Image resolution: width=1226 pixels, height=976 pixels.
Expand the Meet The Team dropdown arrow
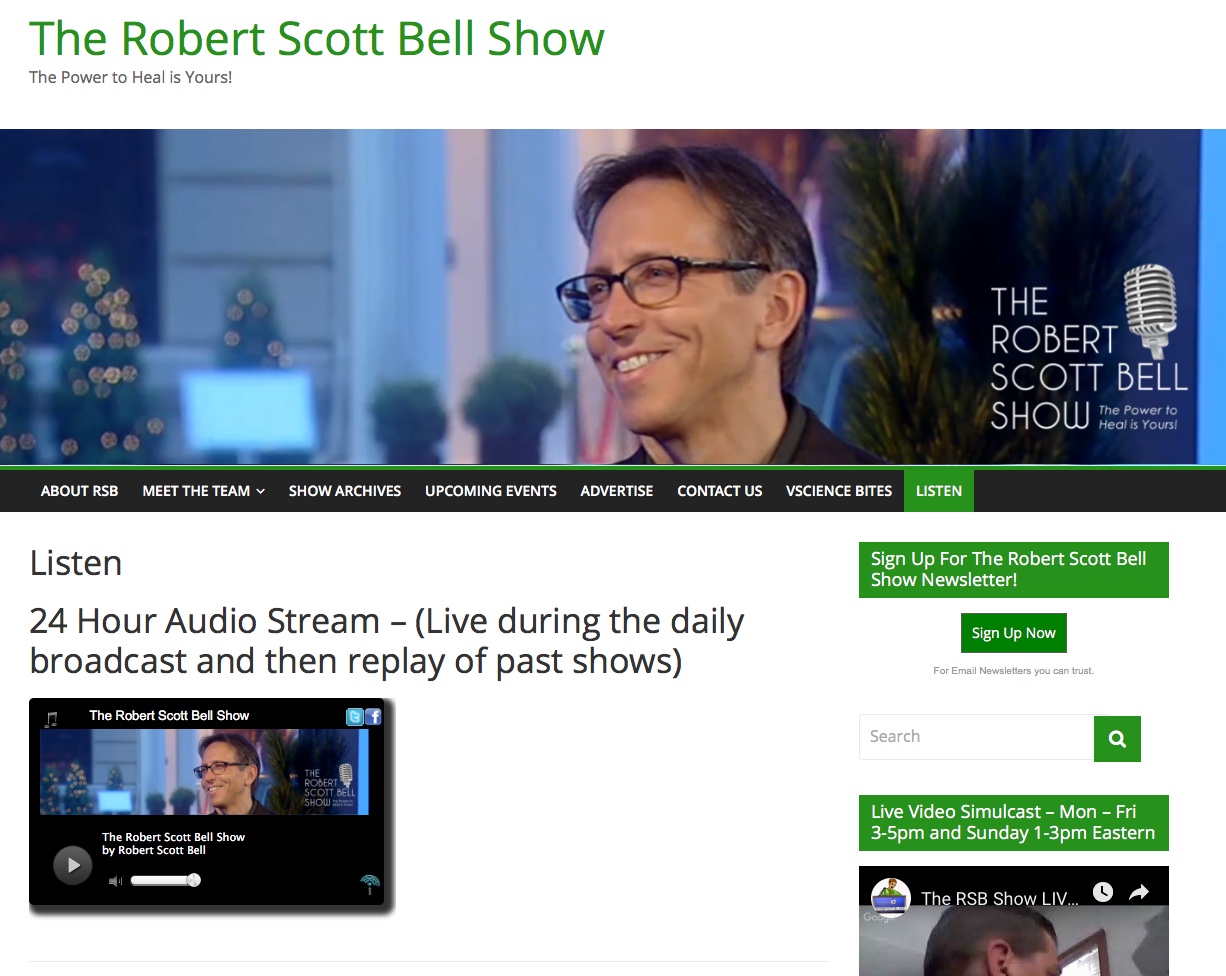click(260, 491)
